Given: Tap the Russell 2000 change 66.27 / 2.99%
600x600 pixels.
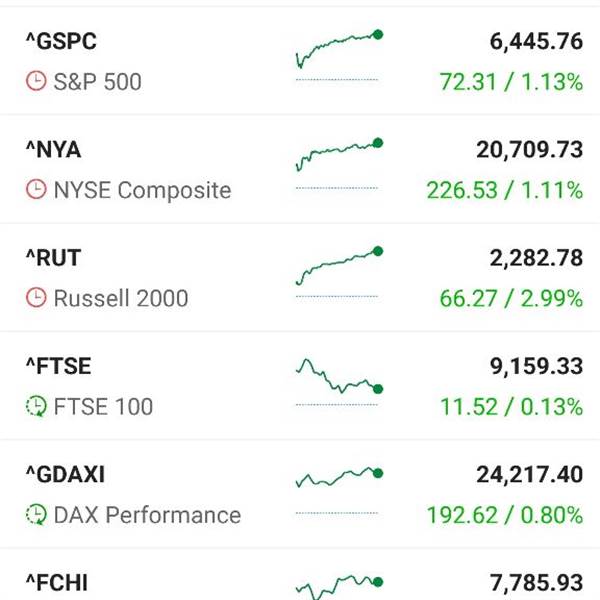Looking at the screenshot, I should [x=511, y=298].
